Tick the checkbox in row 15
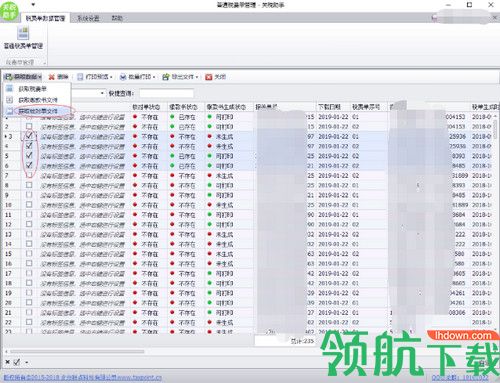500x383 pixels. [29, 253]
